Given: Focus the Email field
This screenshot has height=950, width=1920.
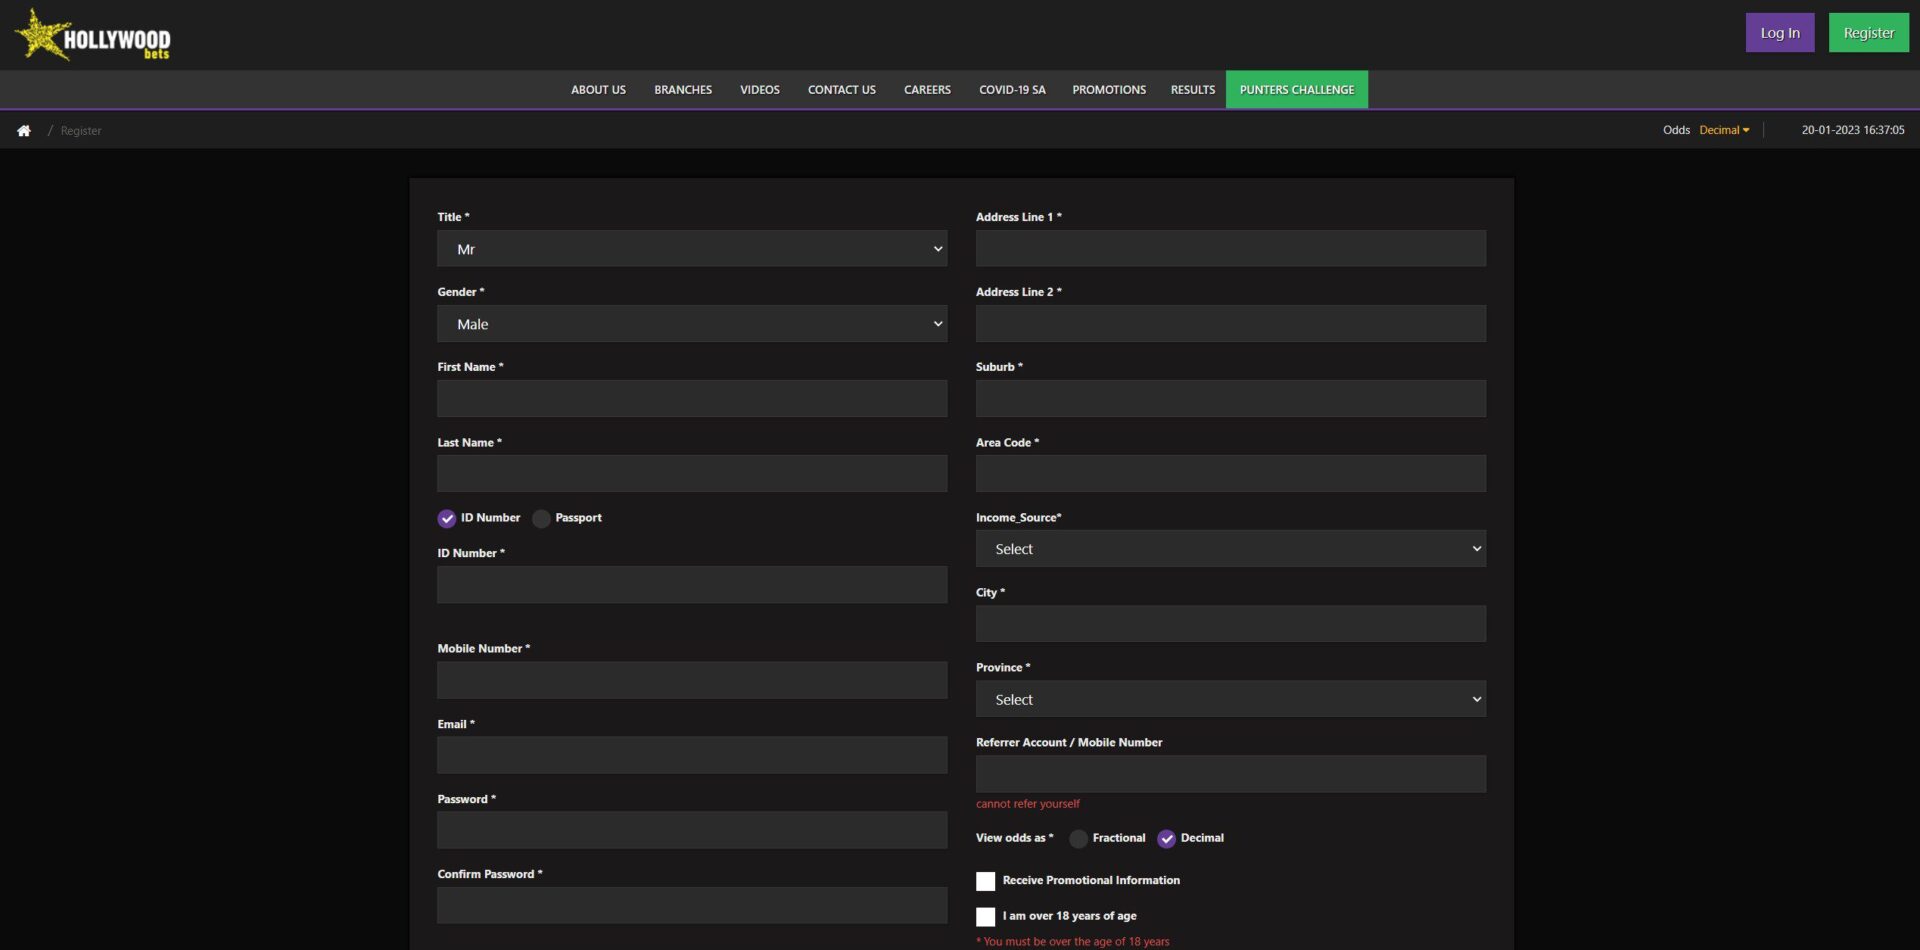Looking at the screenshot, I should click(x=692, y=755).
